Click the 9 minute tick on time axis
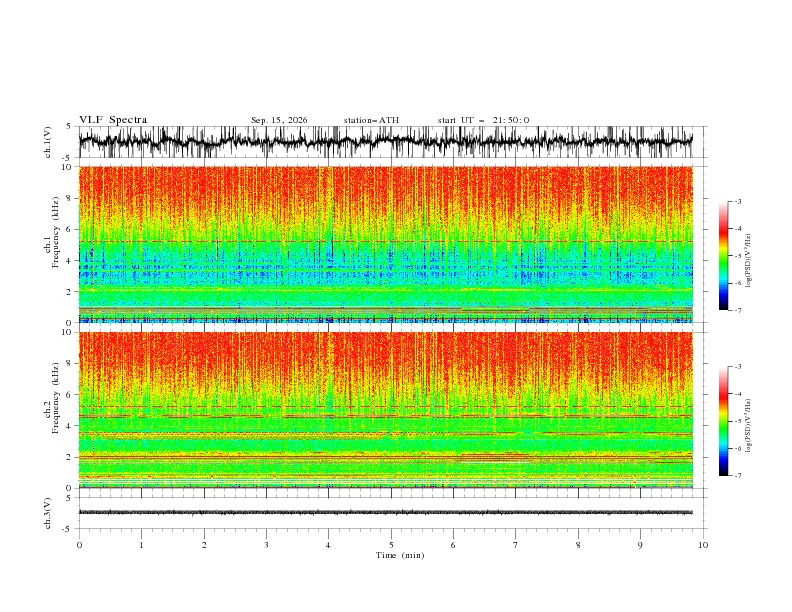Viewport: 792px width, 612px height. pos(640,545)
